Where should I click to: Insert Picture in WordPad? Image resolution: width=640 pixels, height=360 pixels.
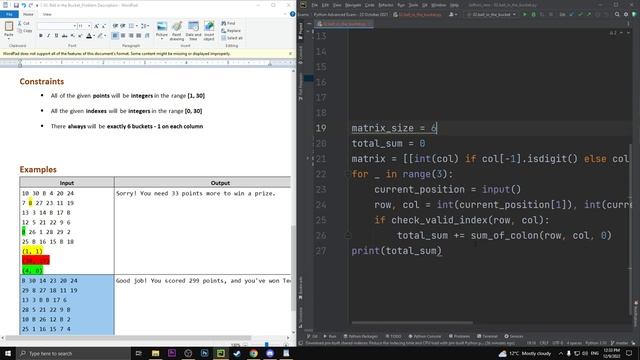[x=162, y=30]
